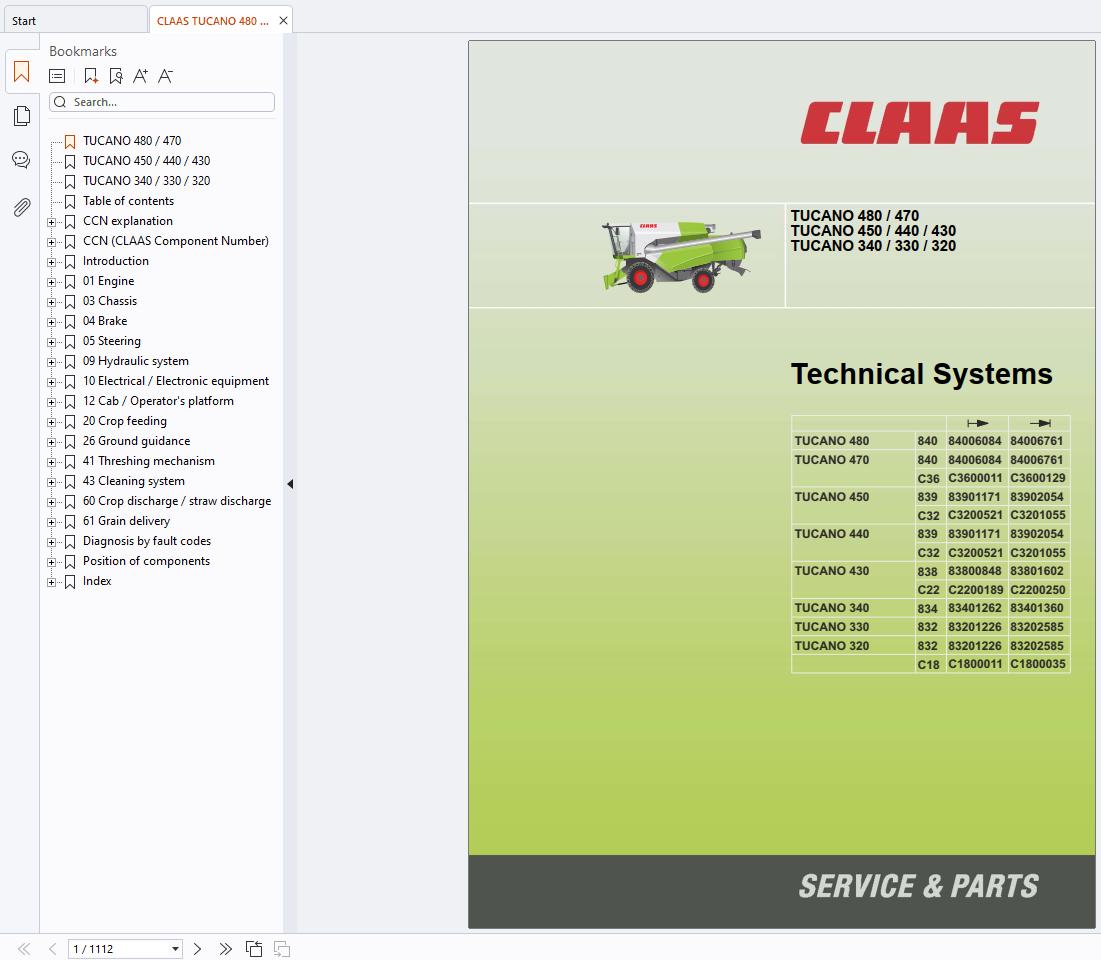Increase bookmark text size icon
The height and width of the screenshot is (960, 1101).
[140, 76]
